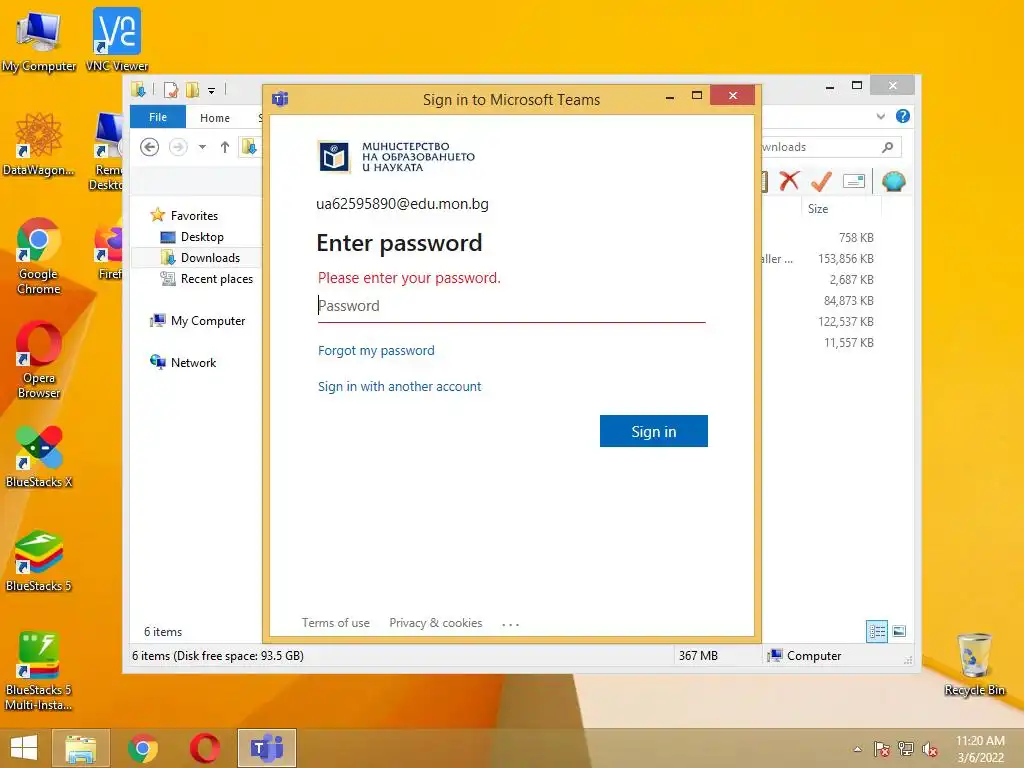Open Recycle Bin on desktop

[x=974, y=665]
